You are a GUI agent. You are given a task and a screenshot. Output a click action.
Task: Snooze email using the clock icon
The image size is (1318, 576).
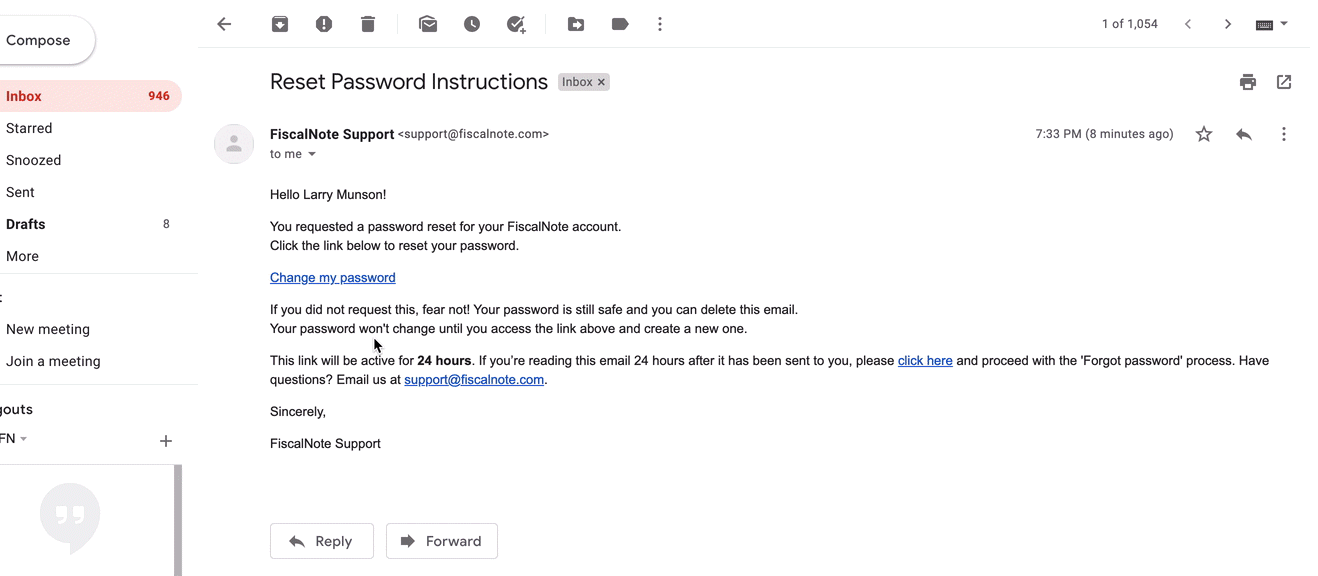[472, 24]
